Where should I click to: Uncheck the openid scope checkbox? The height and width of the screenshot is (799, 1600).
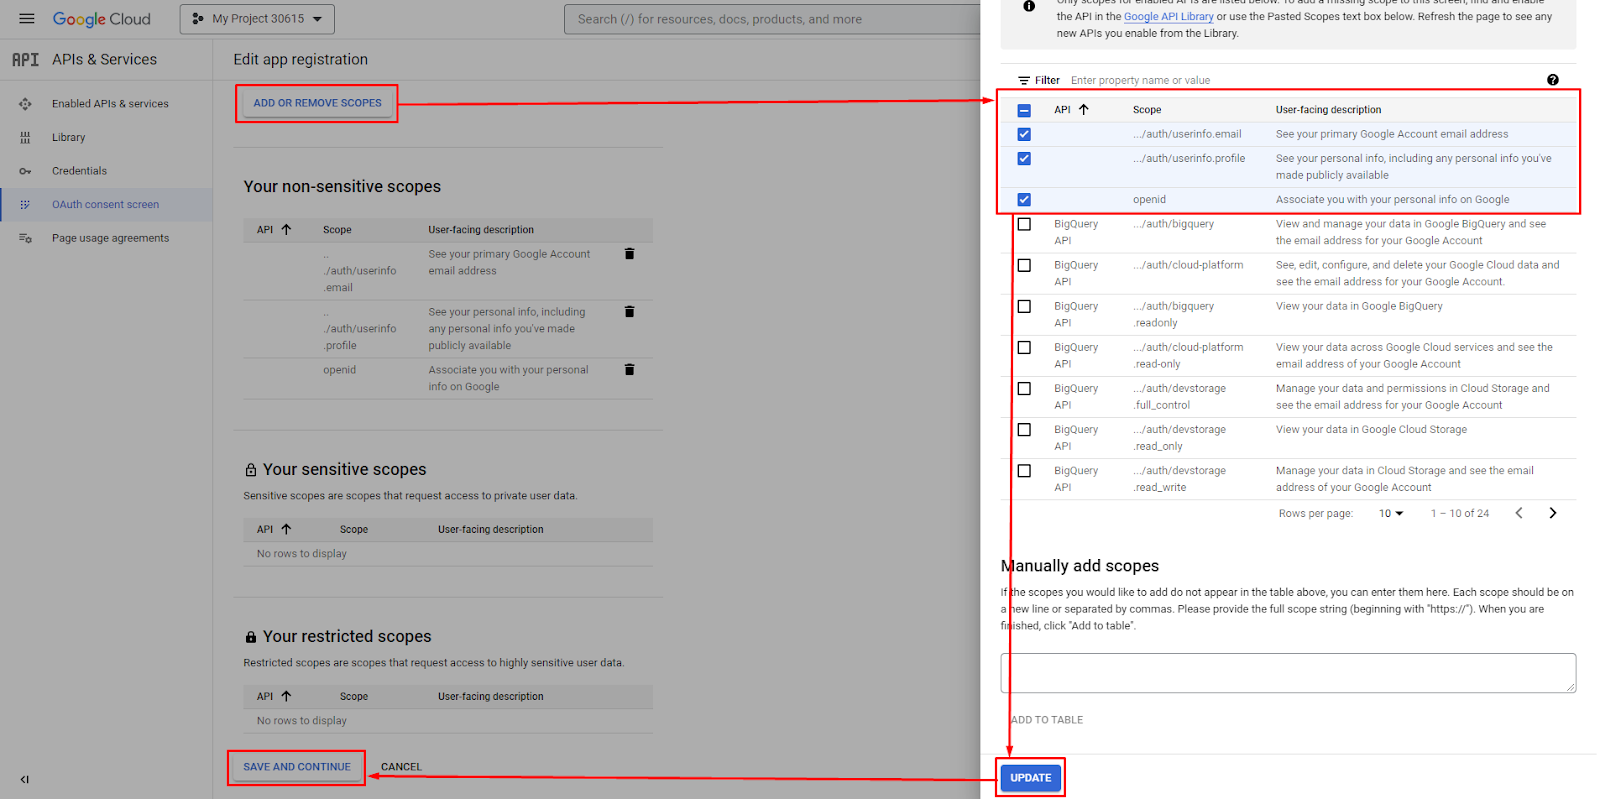coord(1024,200)
